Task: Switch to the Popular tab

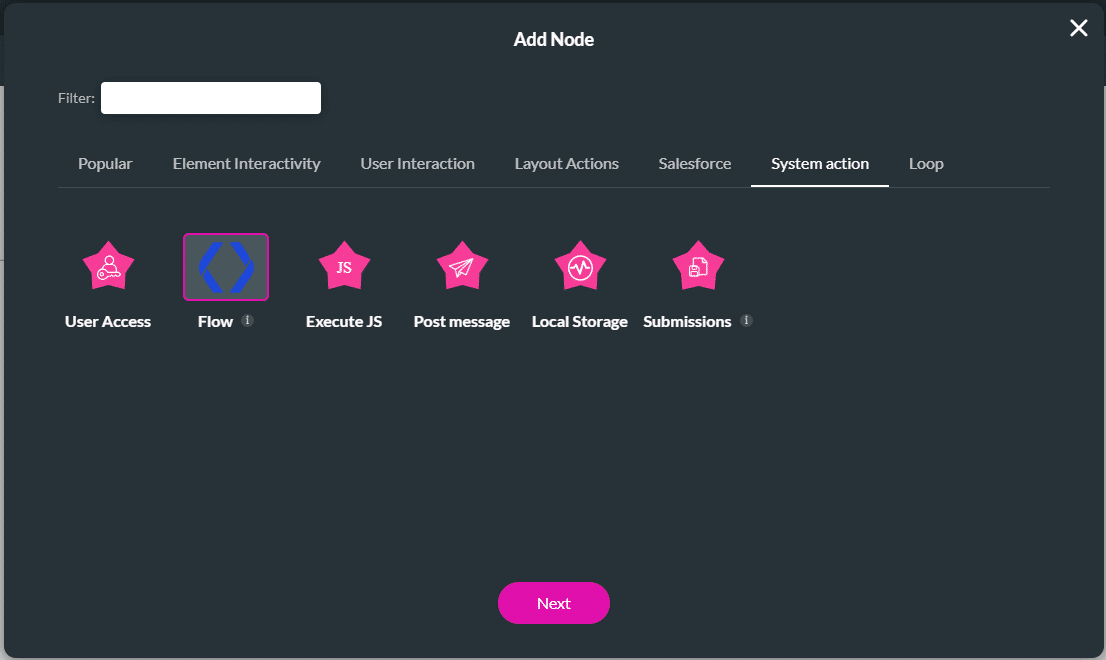Action: click(x=105, y=163)
